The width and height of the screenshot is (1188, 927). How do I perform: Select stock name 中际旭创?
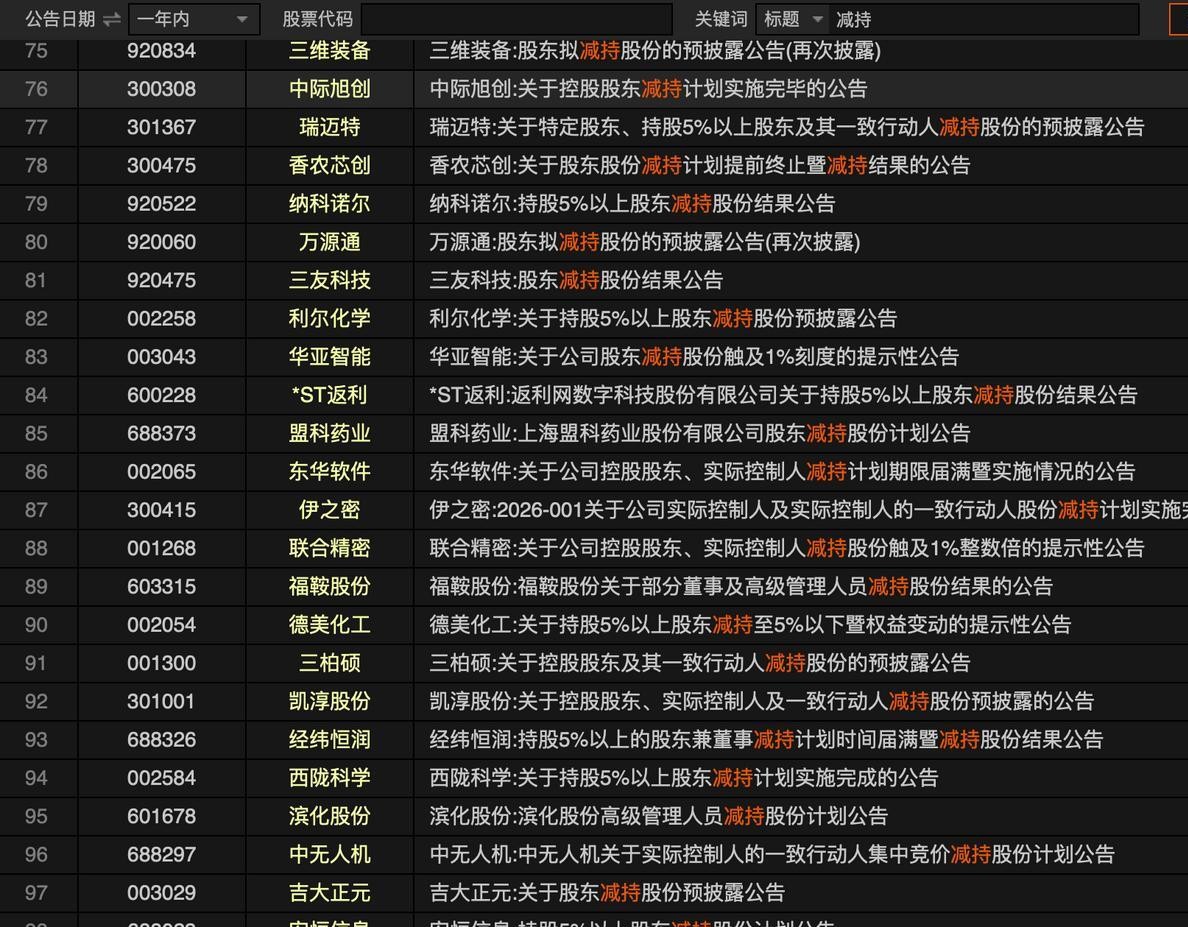coord(330,89)
